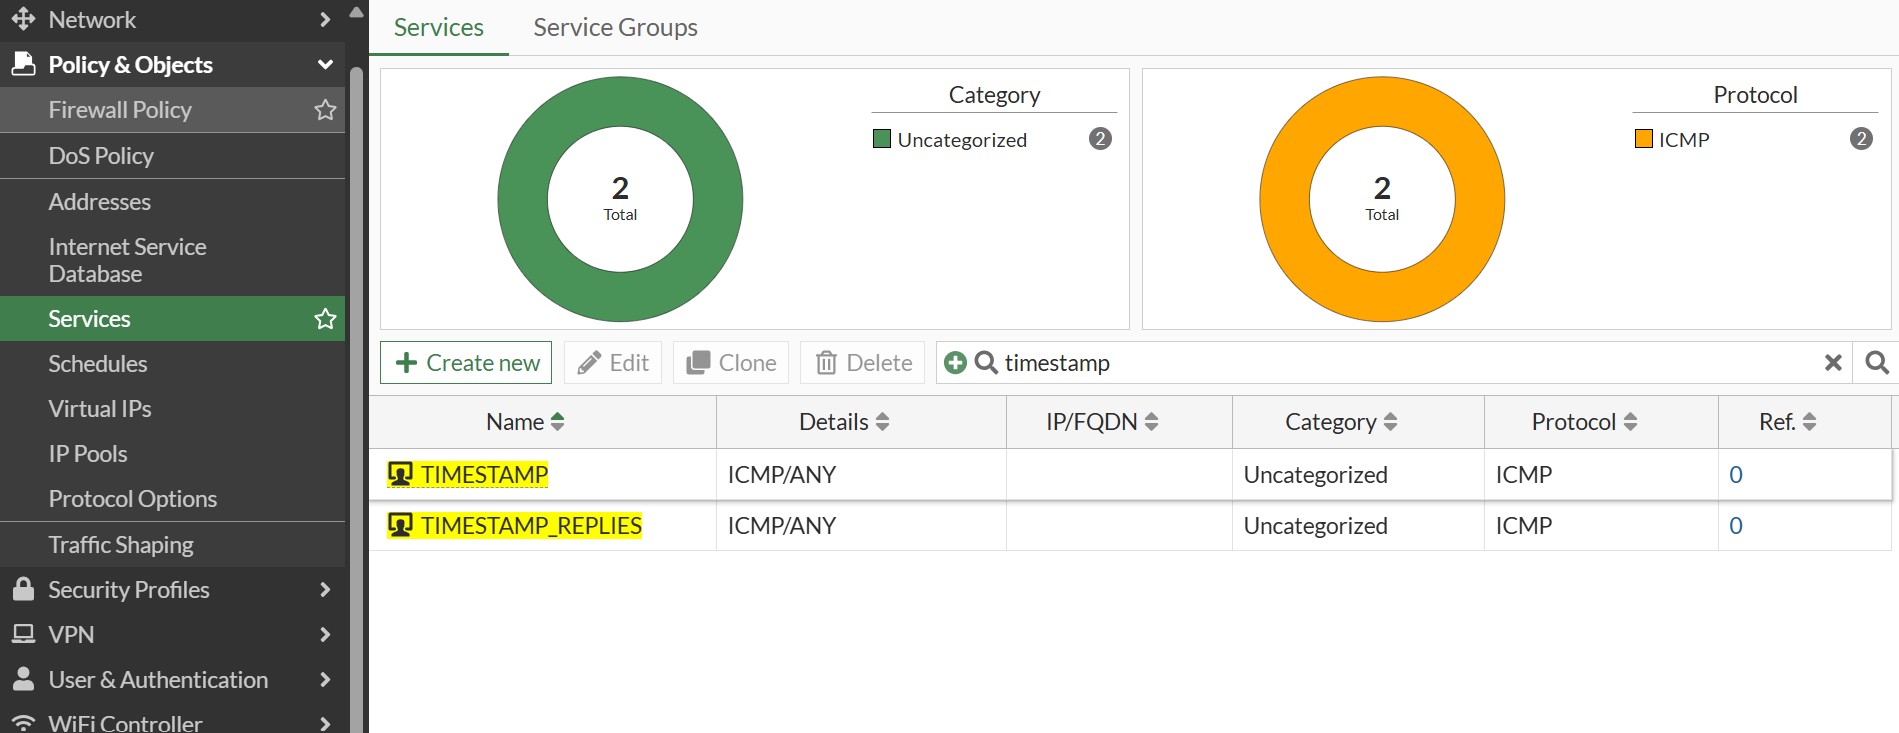1899x733 pixels.
Task: Click the Delete button
Action: click(x=864, y=363)
